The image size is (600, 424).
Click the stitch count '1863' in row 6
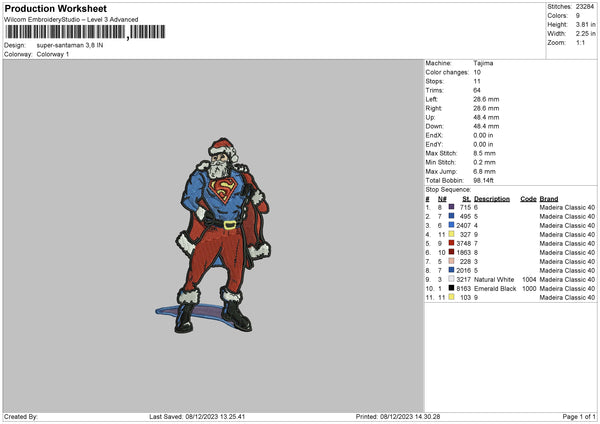[463, 253]
